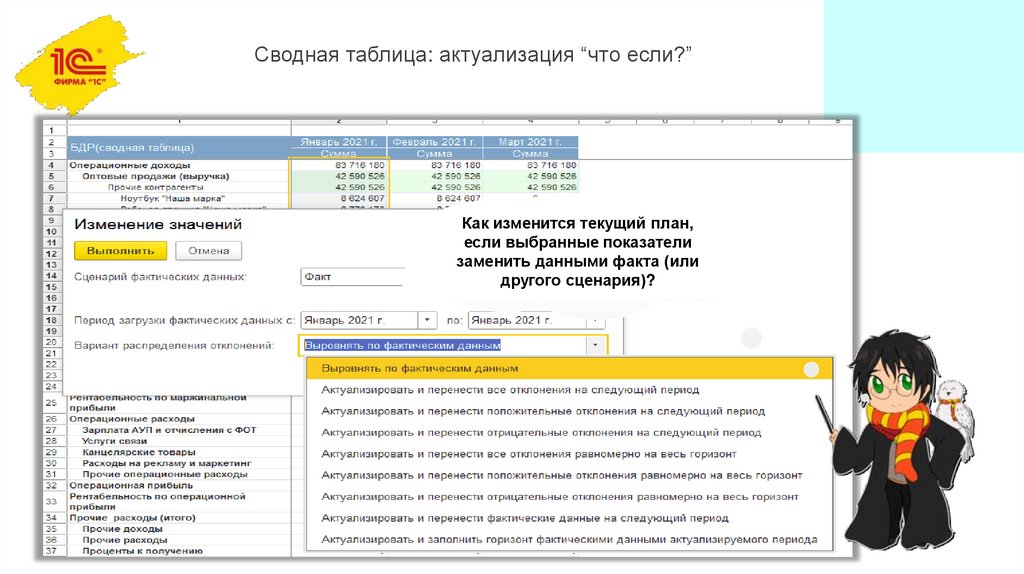Click the end period field after 'по:'

click(x=527, y=320)
